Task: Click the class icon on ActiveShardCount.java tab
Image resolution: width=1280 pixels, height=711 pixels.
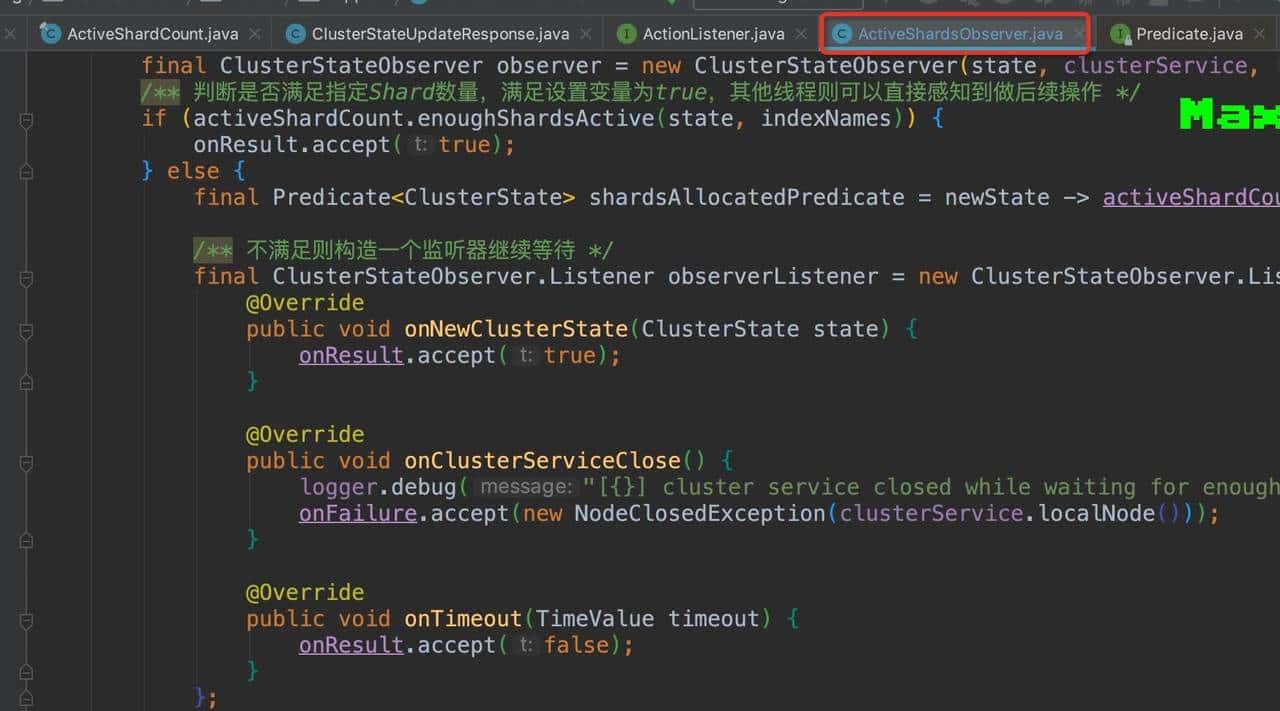Action: 50,33
